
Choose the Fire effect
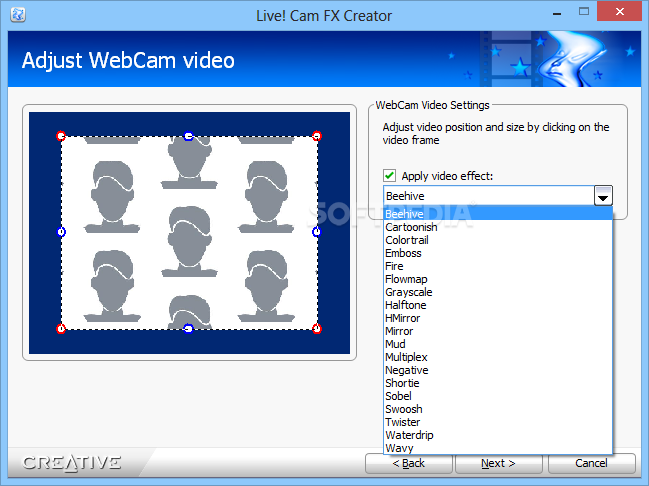point(498,266)
